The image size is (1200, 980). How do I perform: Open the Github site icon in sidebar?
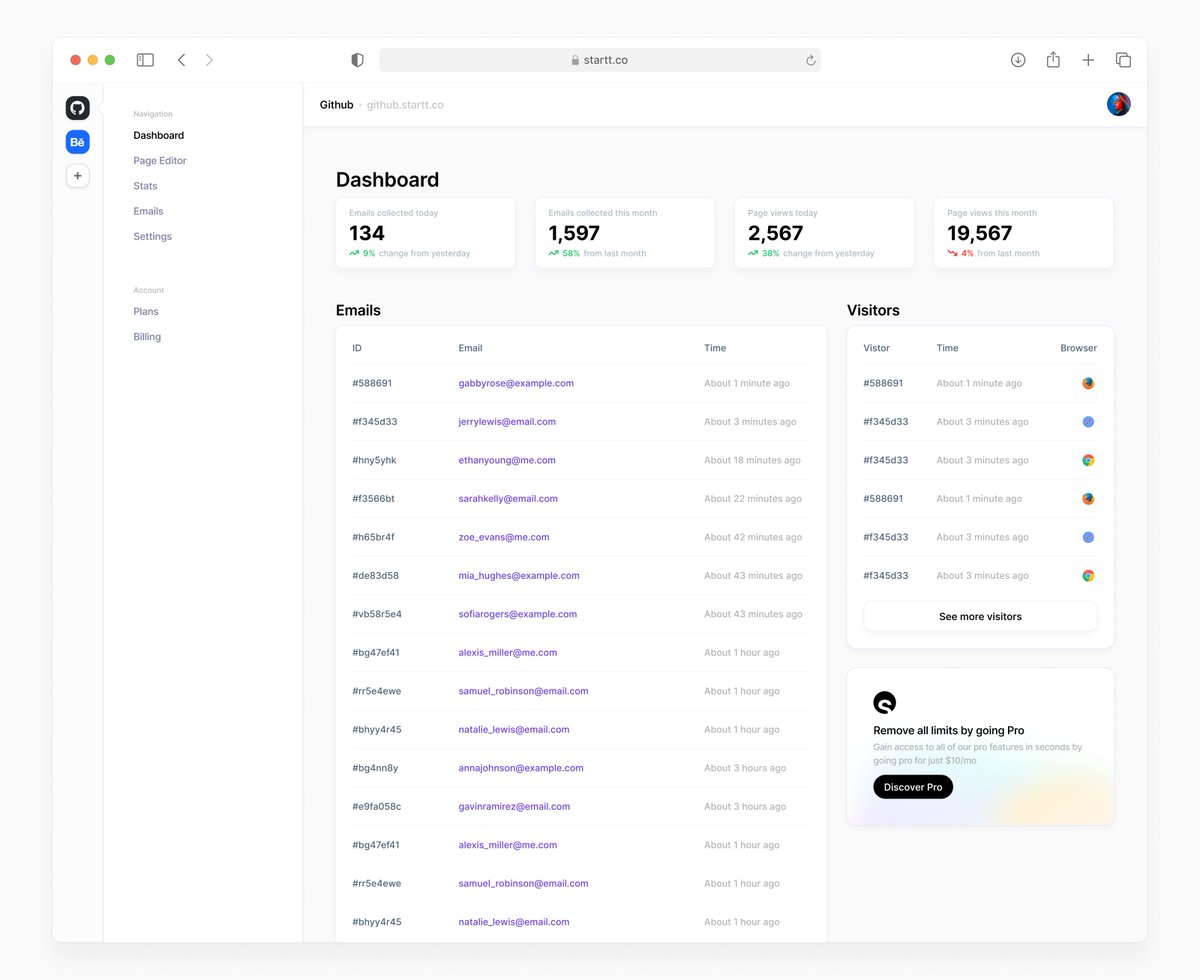[x=78, y=108]
